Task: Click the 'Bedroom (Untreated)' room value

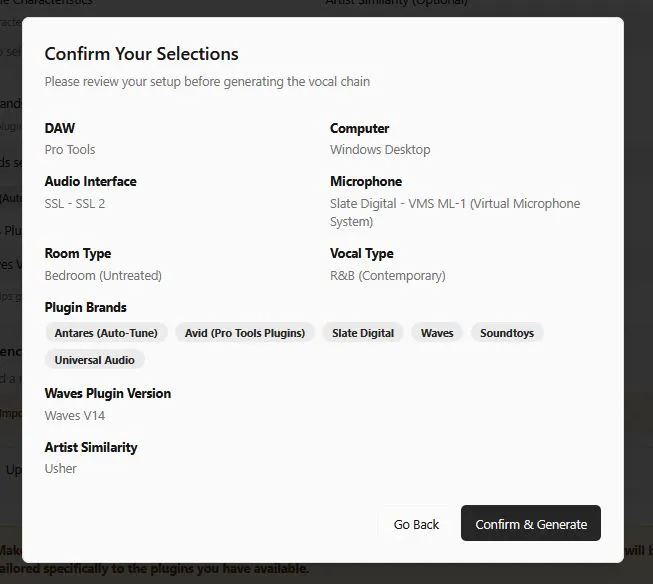Action: click(x=103, y=276)
